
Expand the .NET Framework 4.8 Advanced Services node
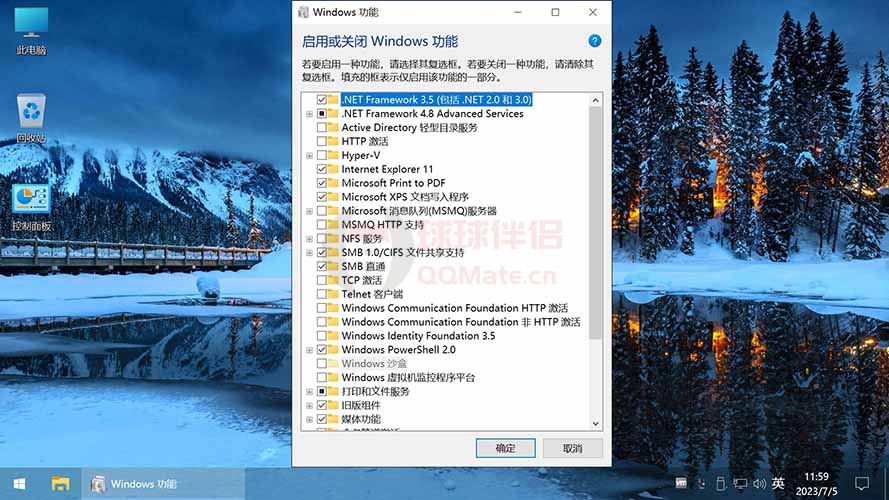pos(309,114)
